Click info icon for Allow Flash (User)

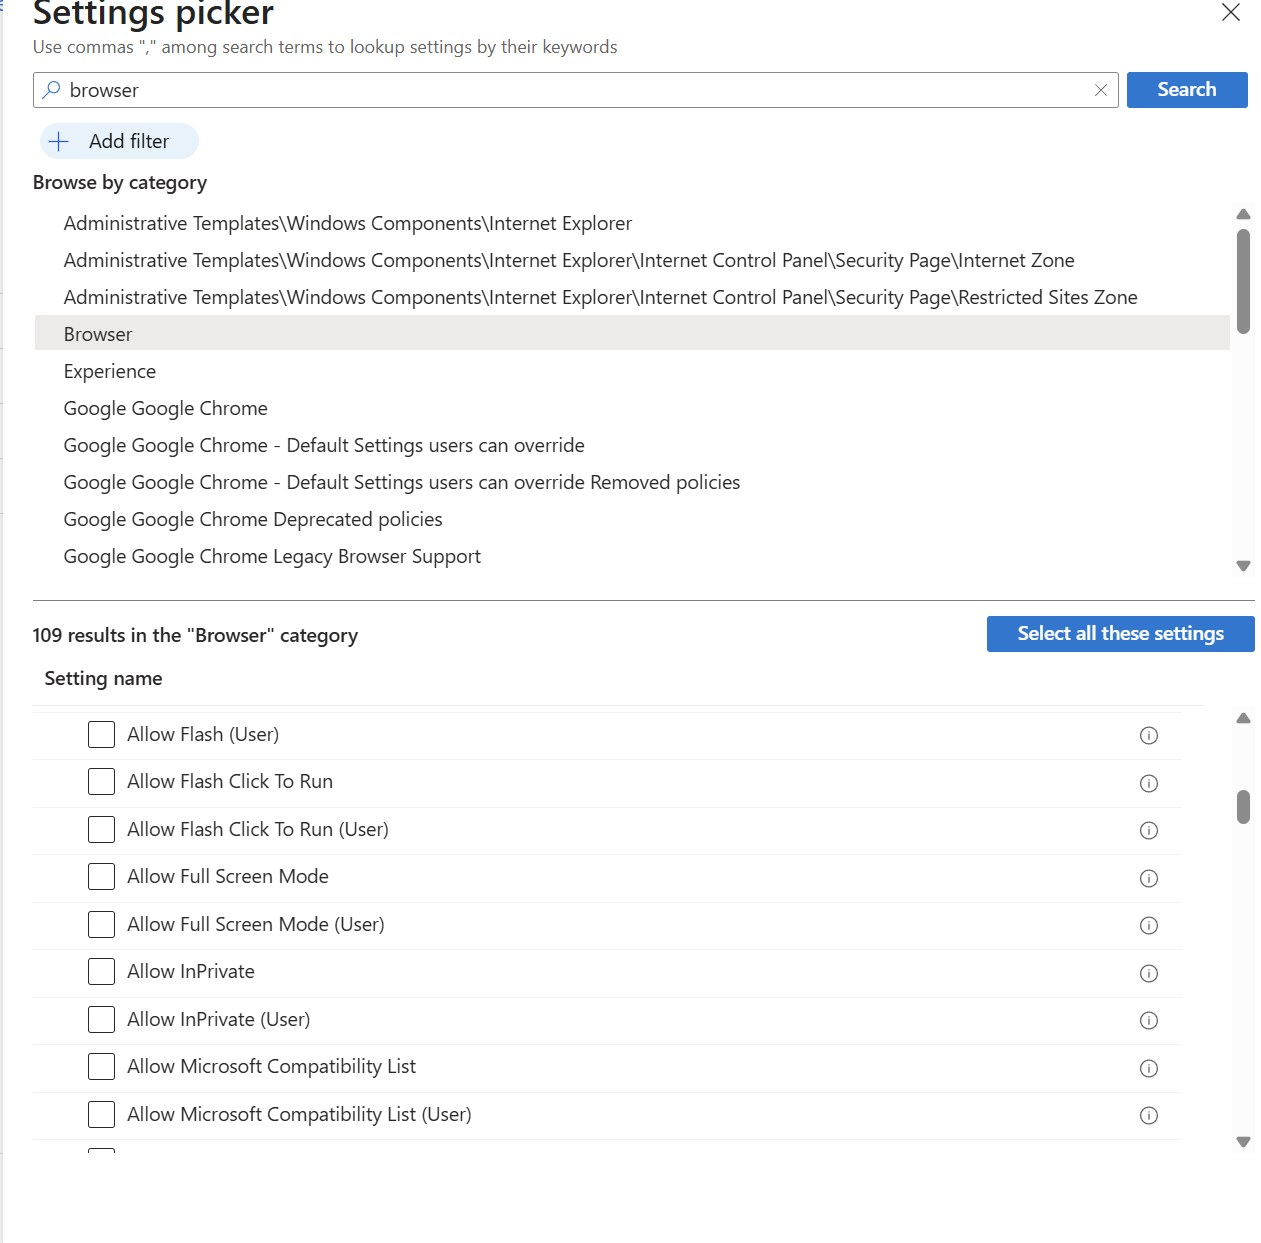(x=1148, y=735)
